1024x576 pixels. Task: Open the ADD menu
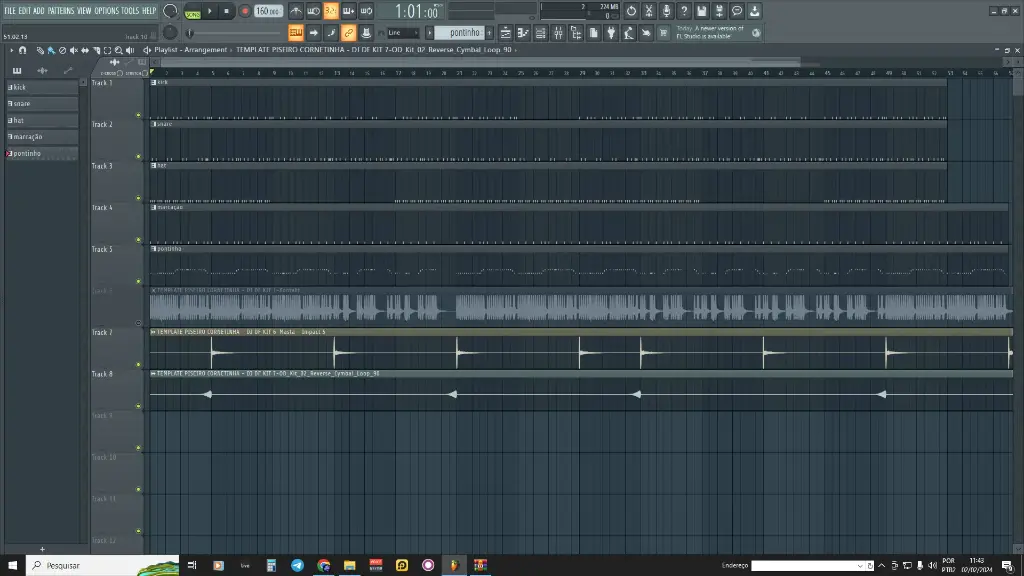(x=39, y=11)
